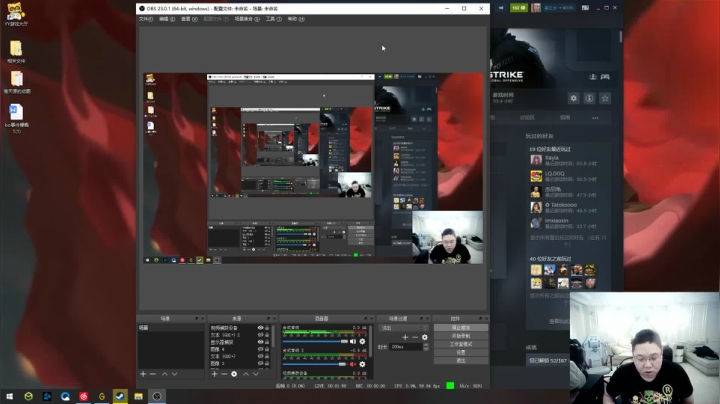
Task: Open the 文件 menu in OBS
Action: 146,19
